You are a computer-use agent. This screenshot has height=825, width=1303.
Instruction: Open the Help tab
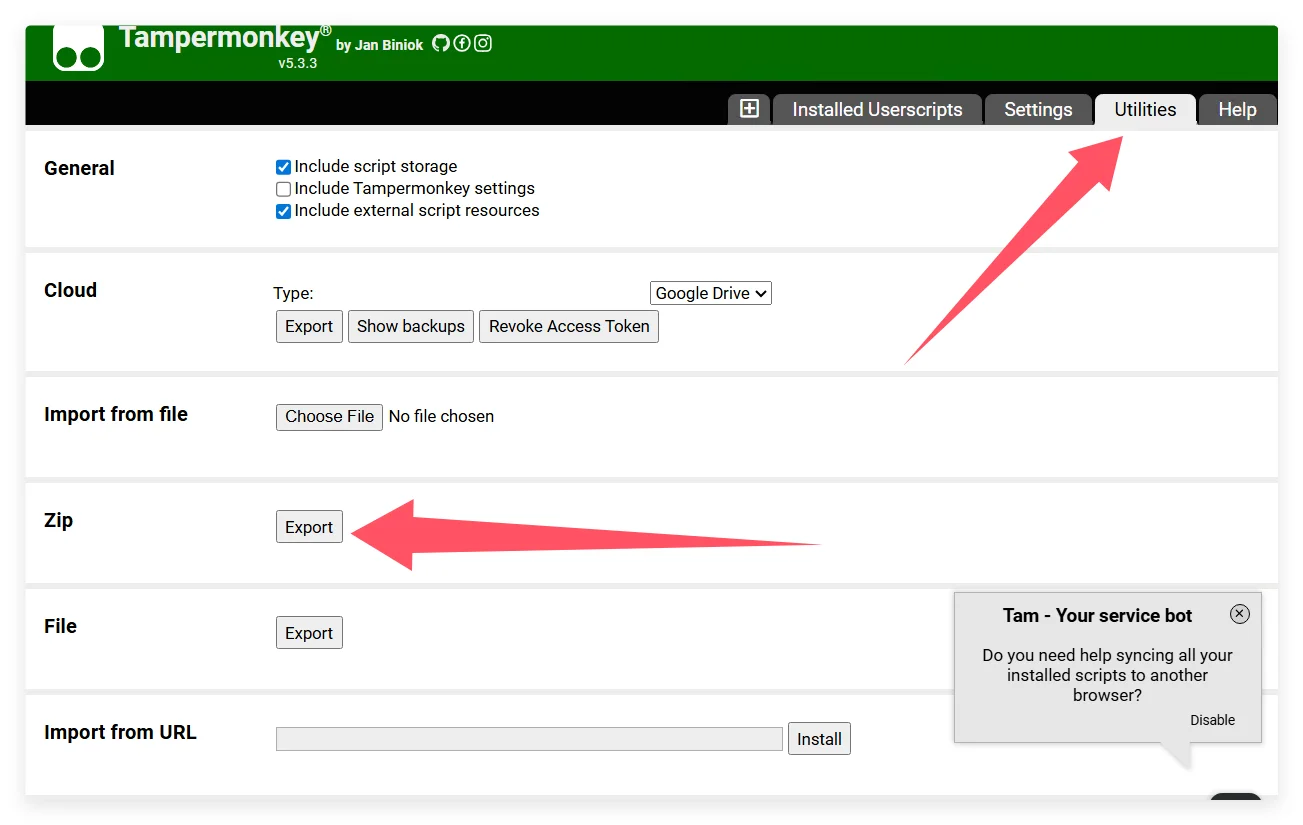(x=1237, y=110)
